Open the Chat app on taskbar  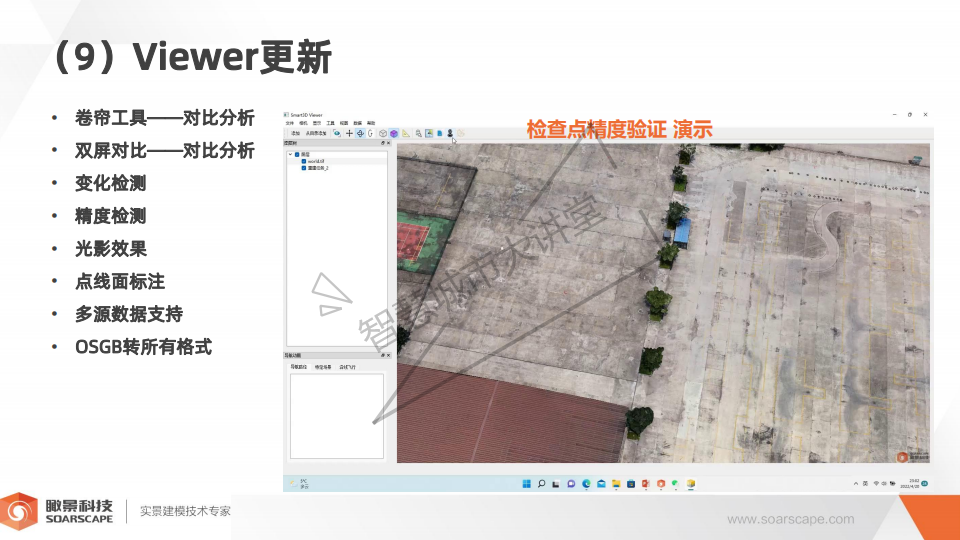[x=571, y=484]
